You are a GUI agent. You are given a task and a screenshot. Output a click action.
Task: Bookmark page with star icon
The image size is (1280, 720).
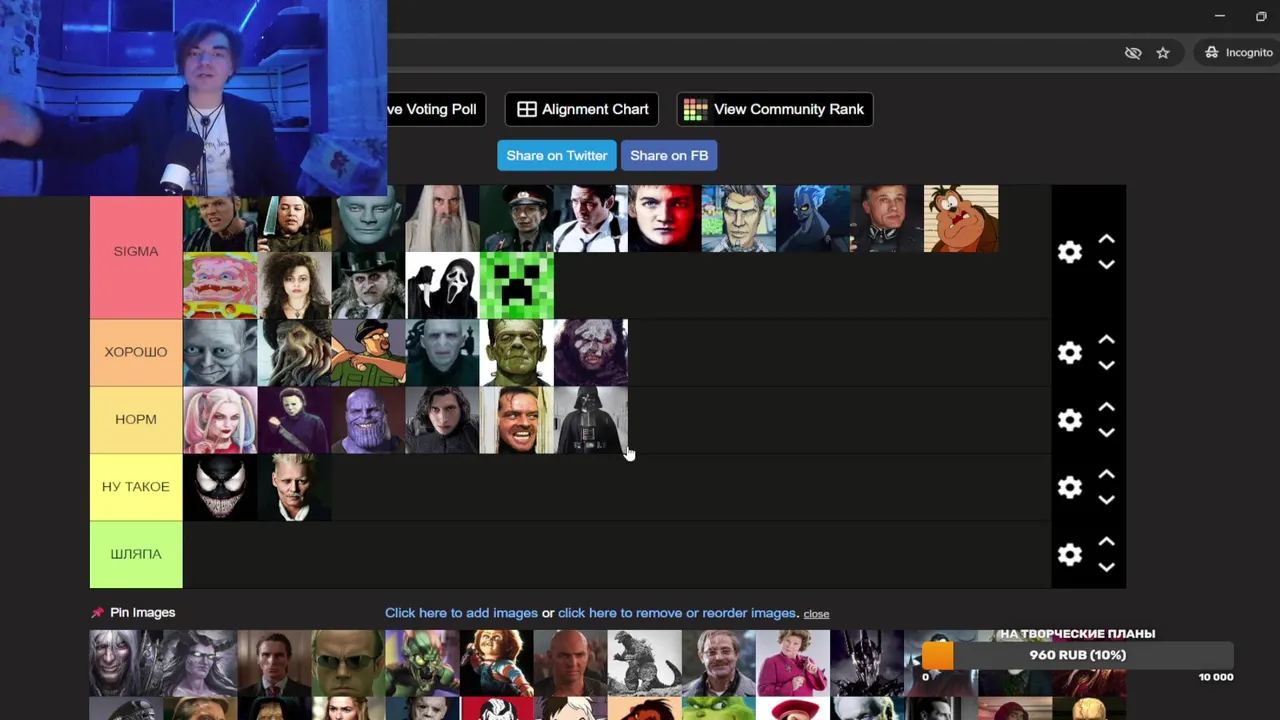coord(1163,53)
